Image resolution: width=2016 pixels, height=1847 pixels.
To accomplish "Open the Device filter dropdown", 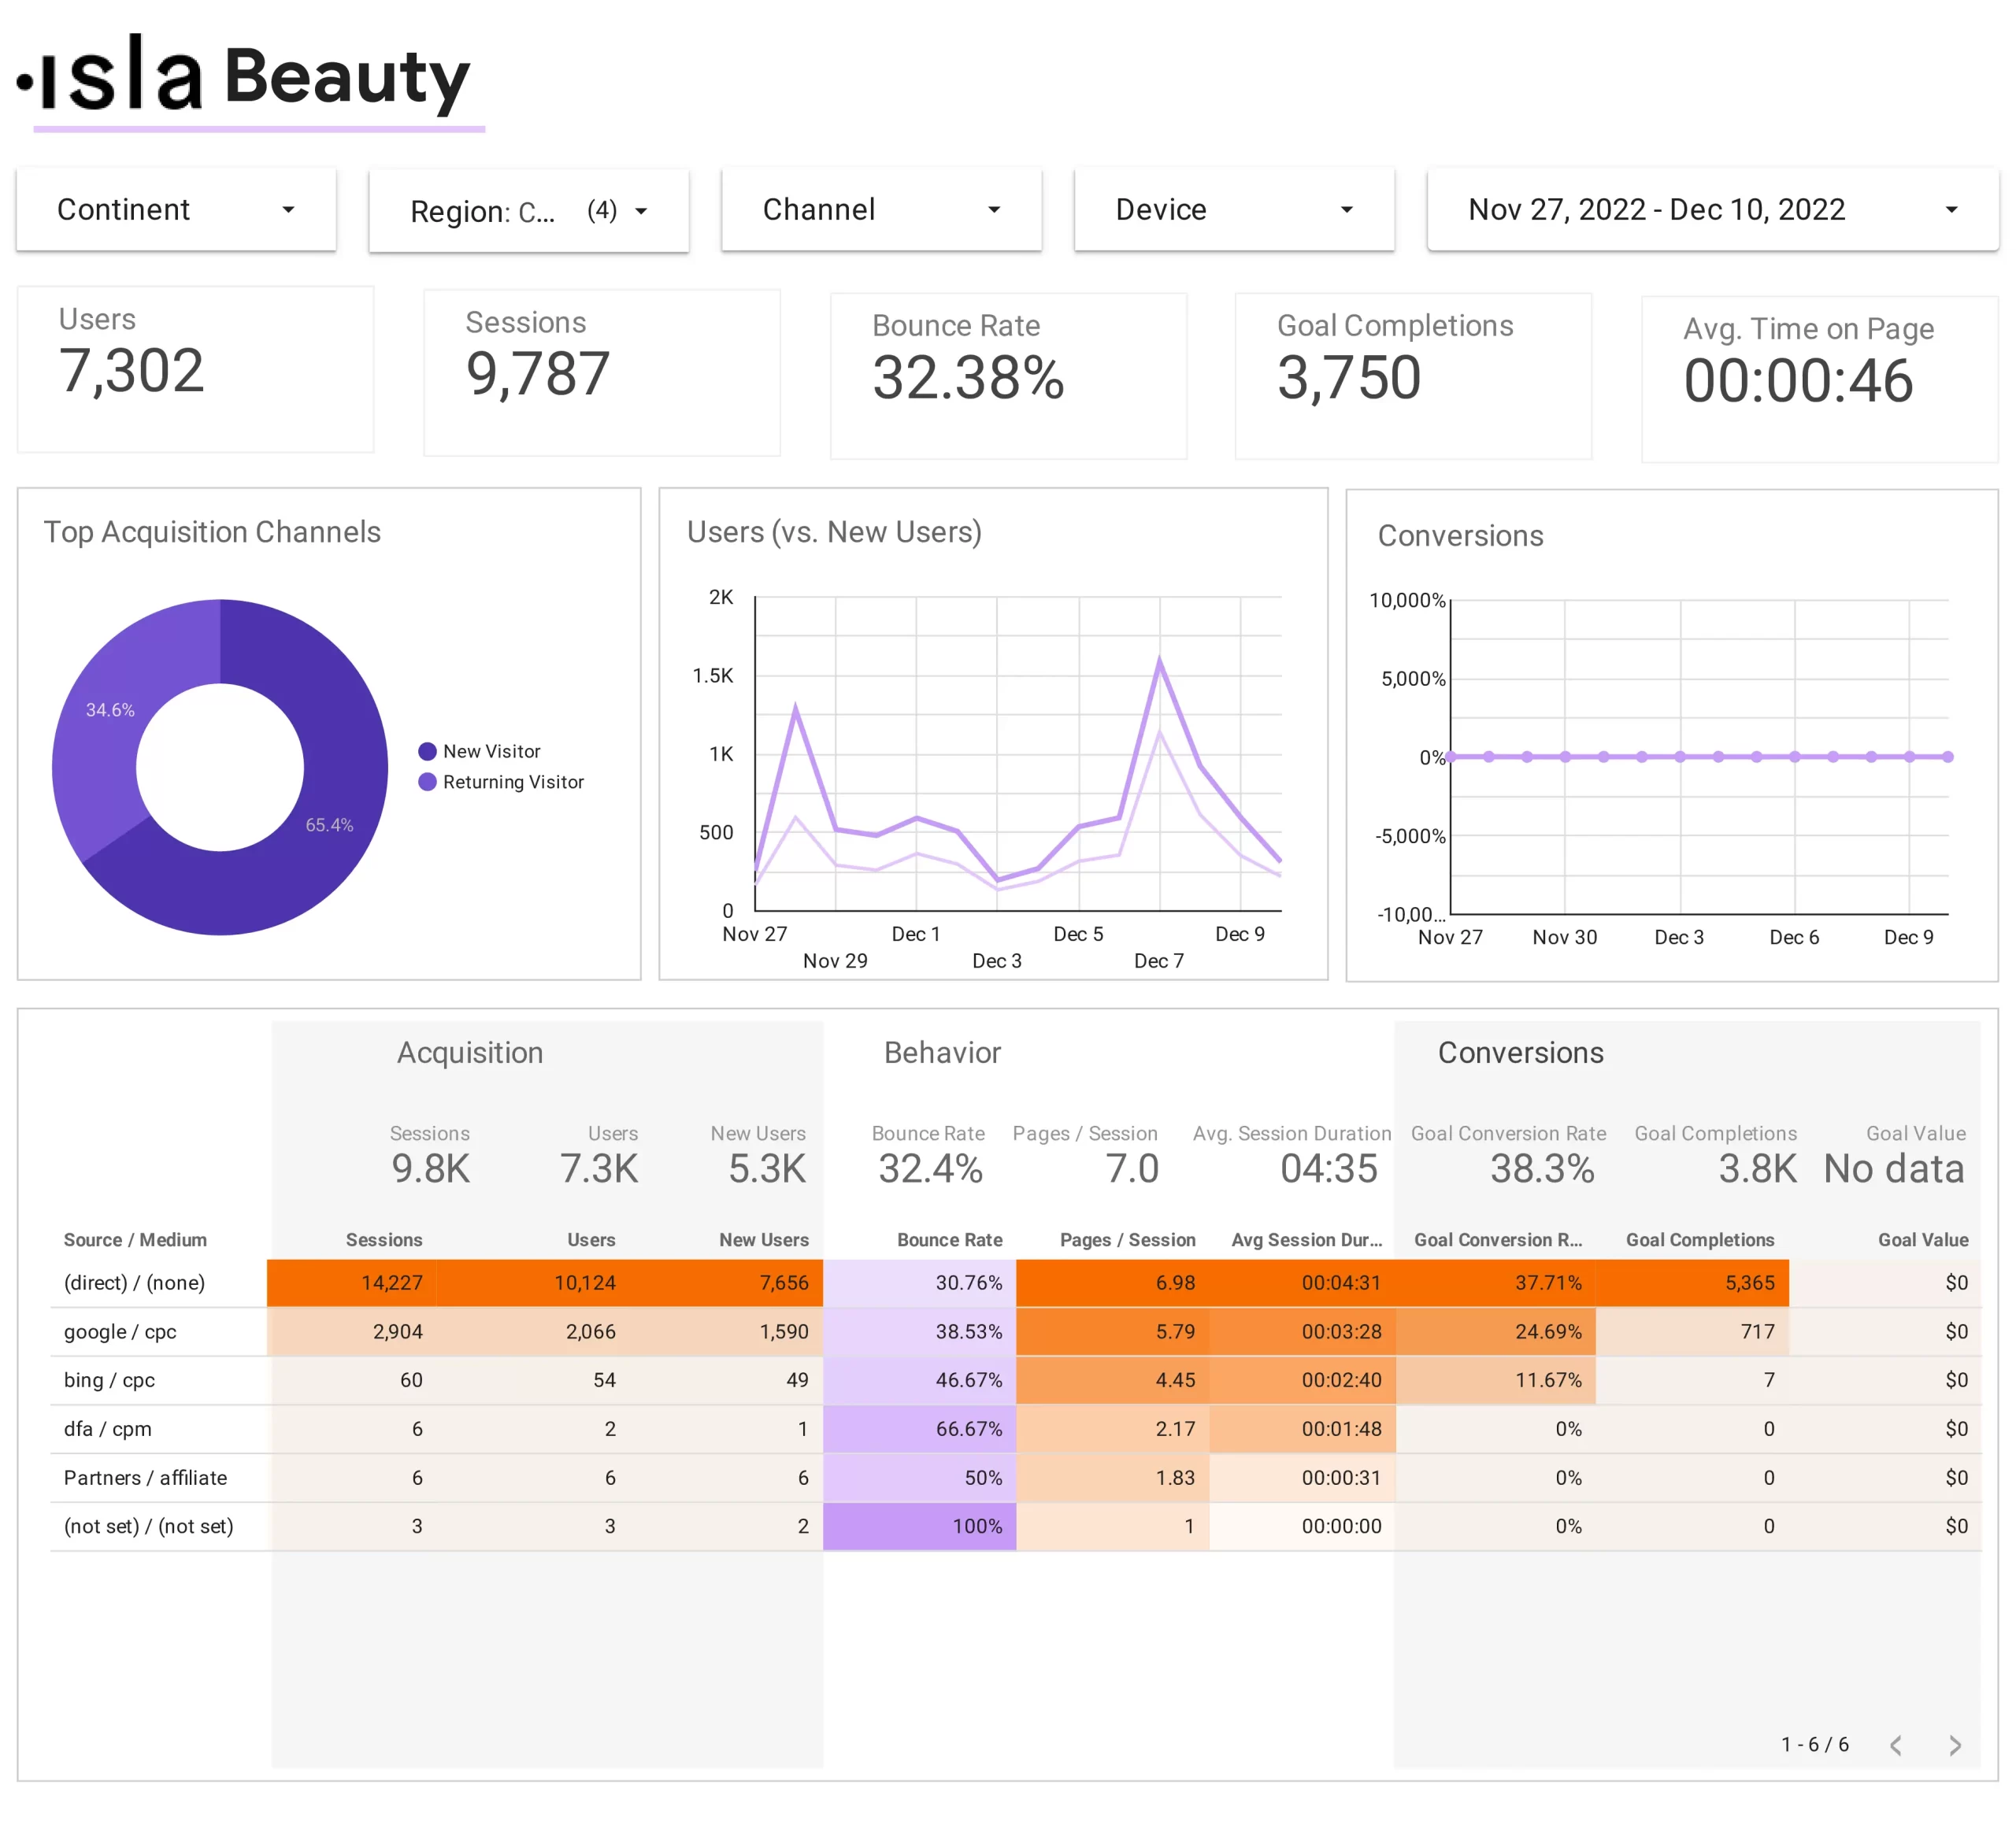I will coord(1234,209).
